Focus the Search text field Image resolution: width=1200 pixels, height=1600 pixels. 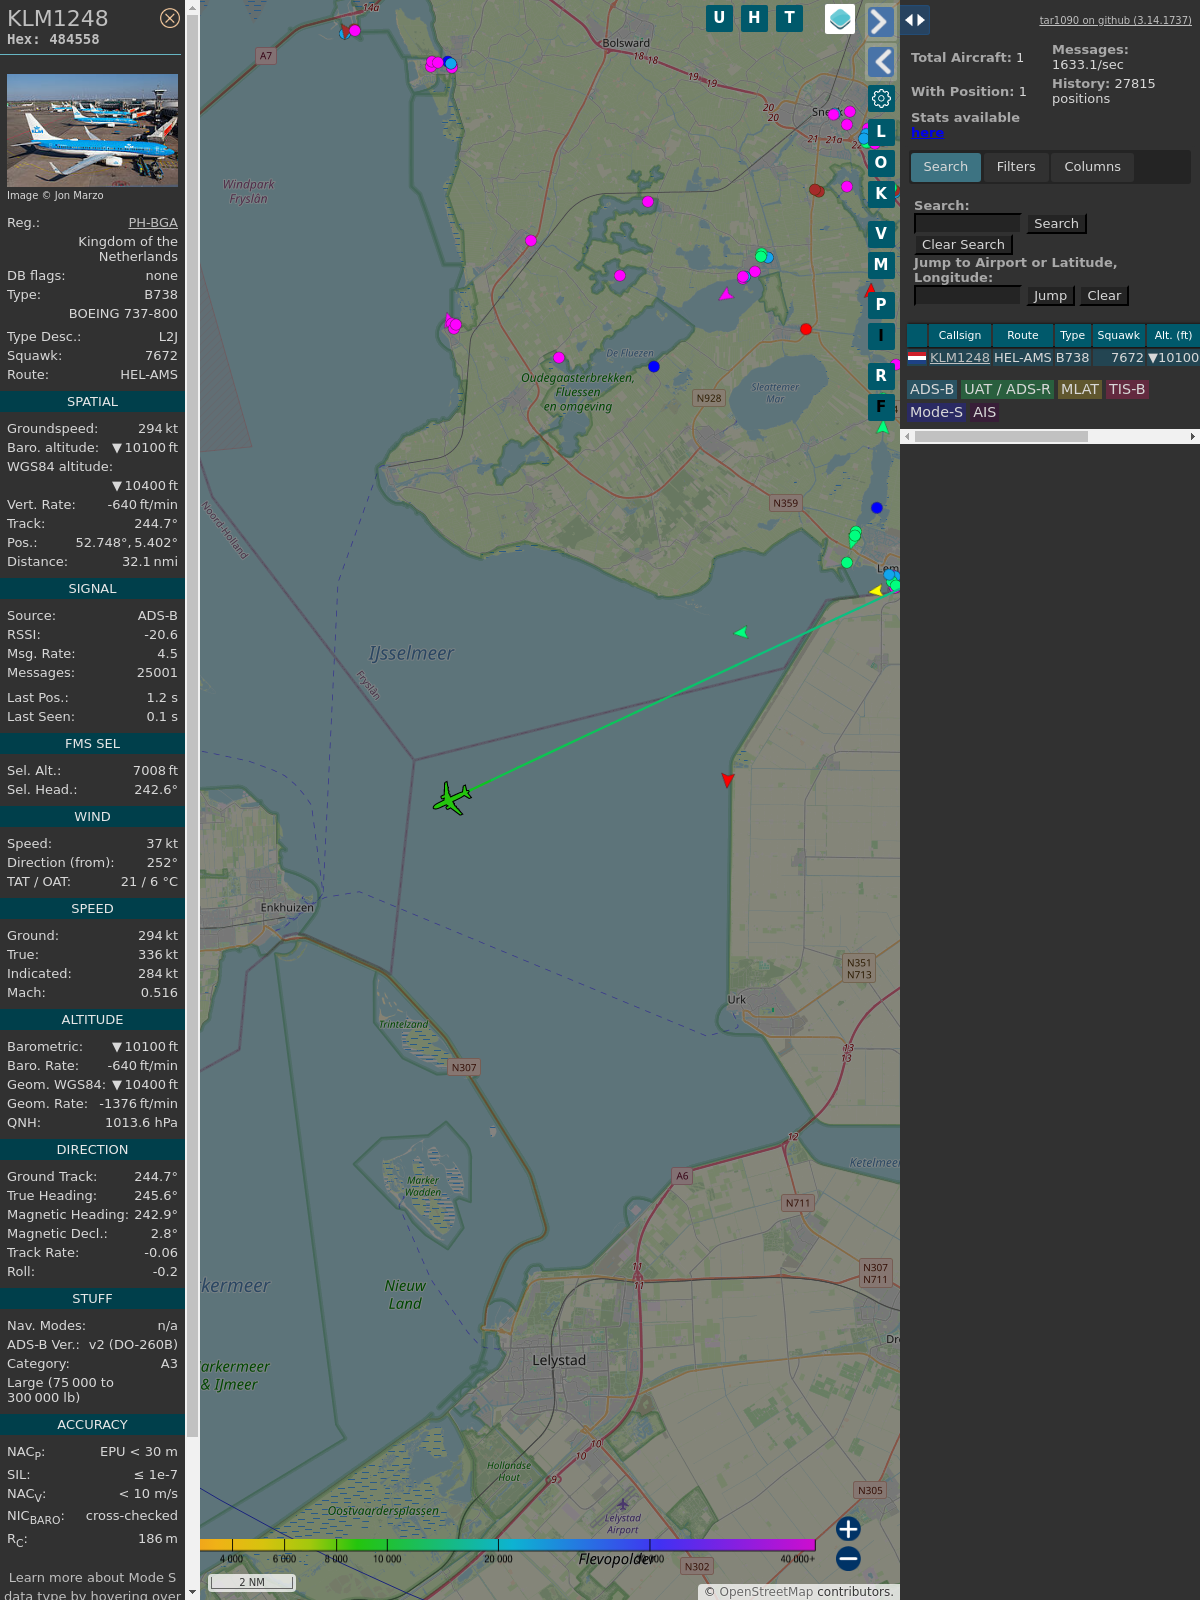967,224
